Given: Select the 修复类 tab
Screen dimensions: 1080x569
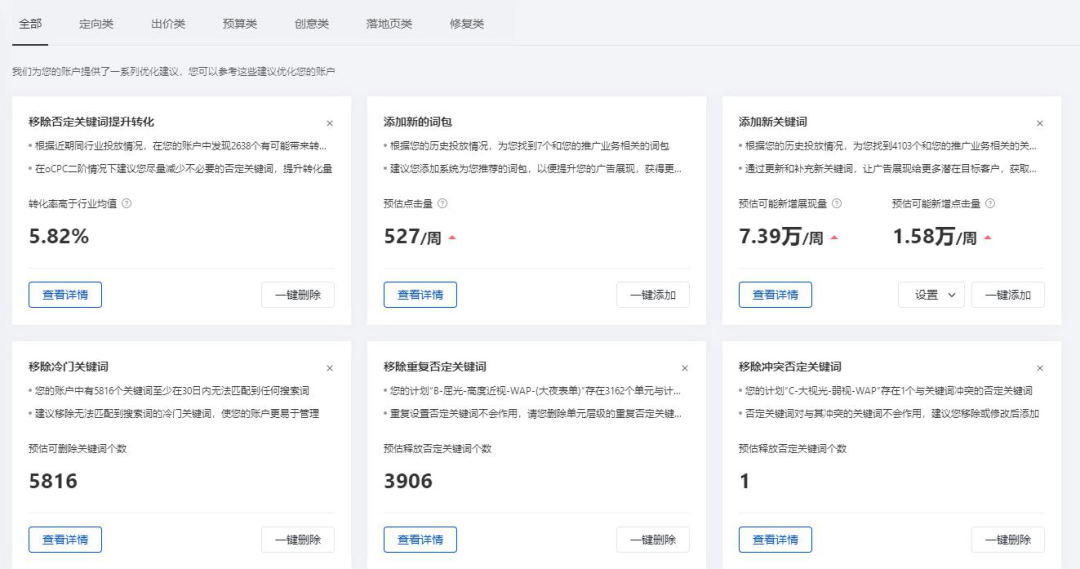Looking at the screenshot, I should [467, 23].
